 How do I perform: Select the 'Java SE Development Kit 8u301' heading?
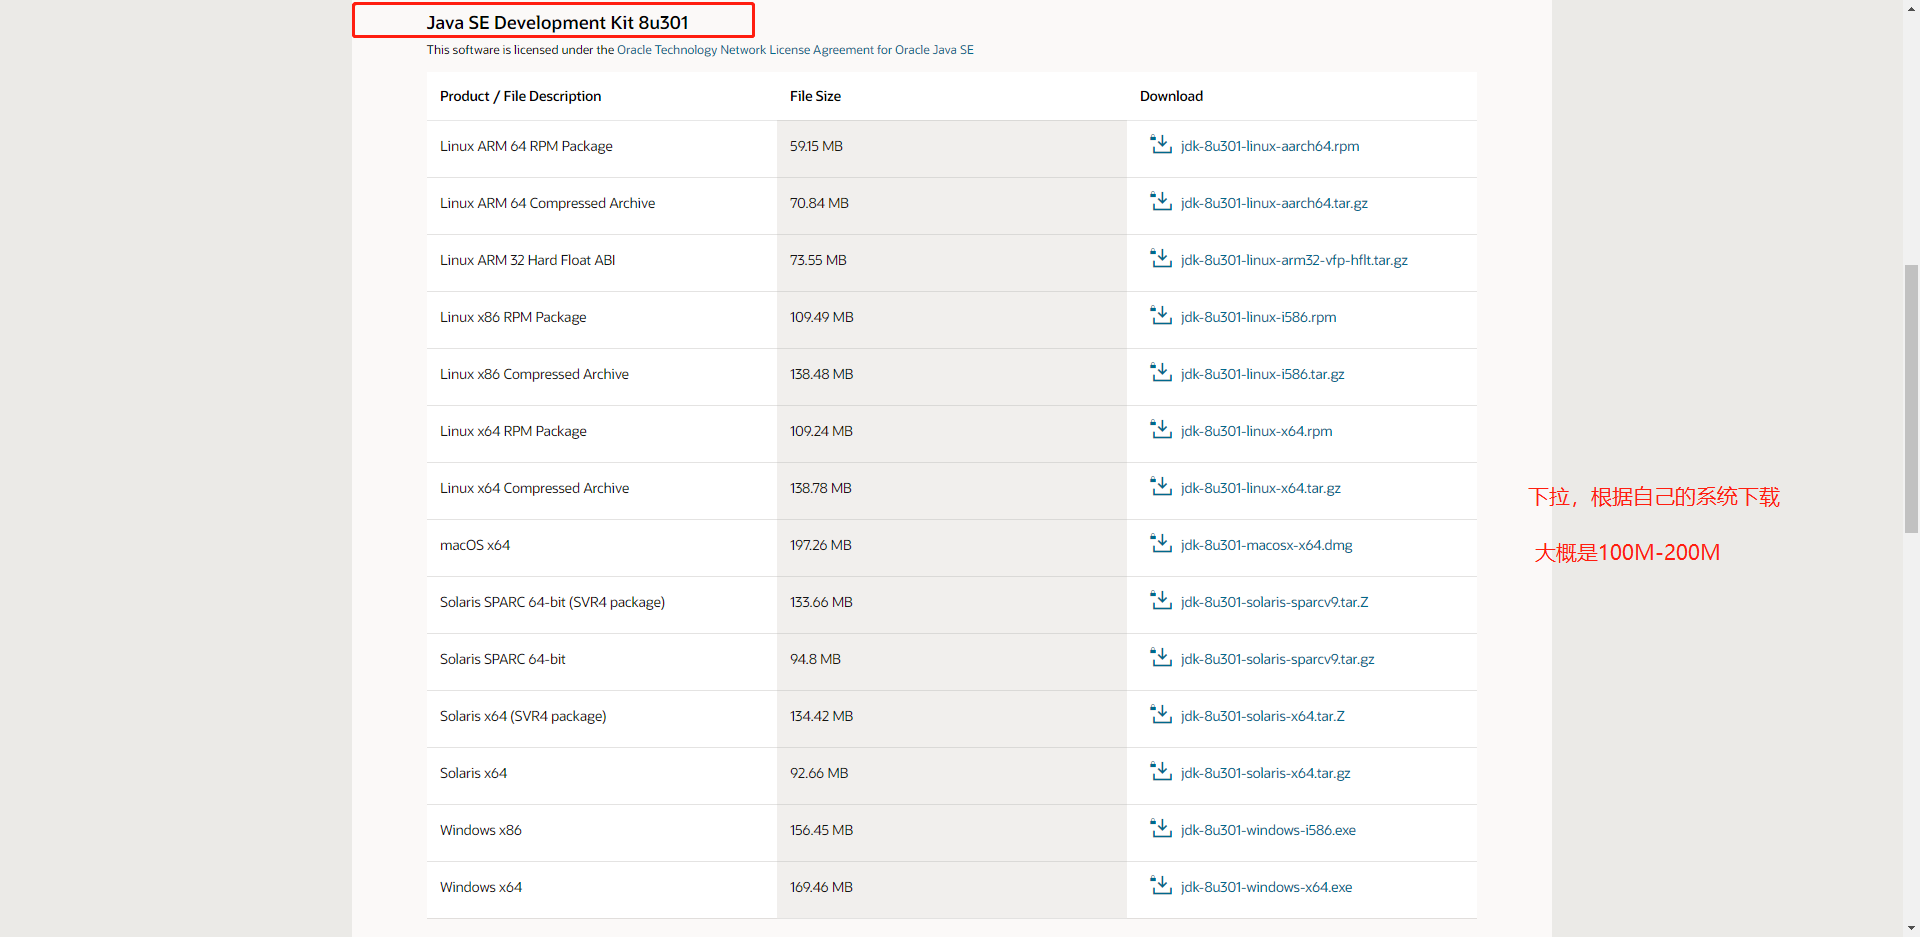point(557,22)
